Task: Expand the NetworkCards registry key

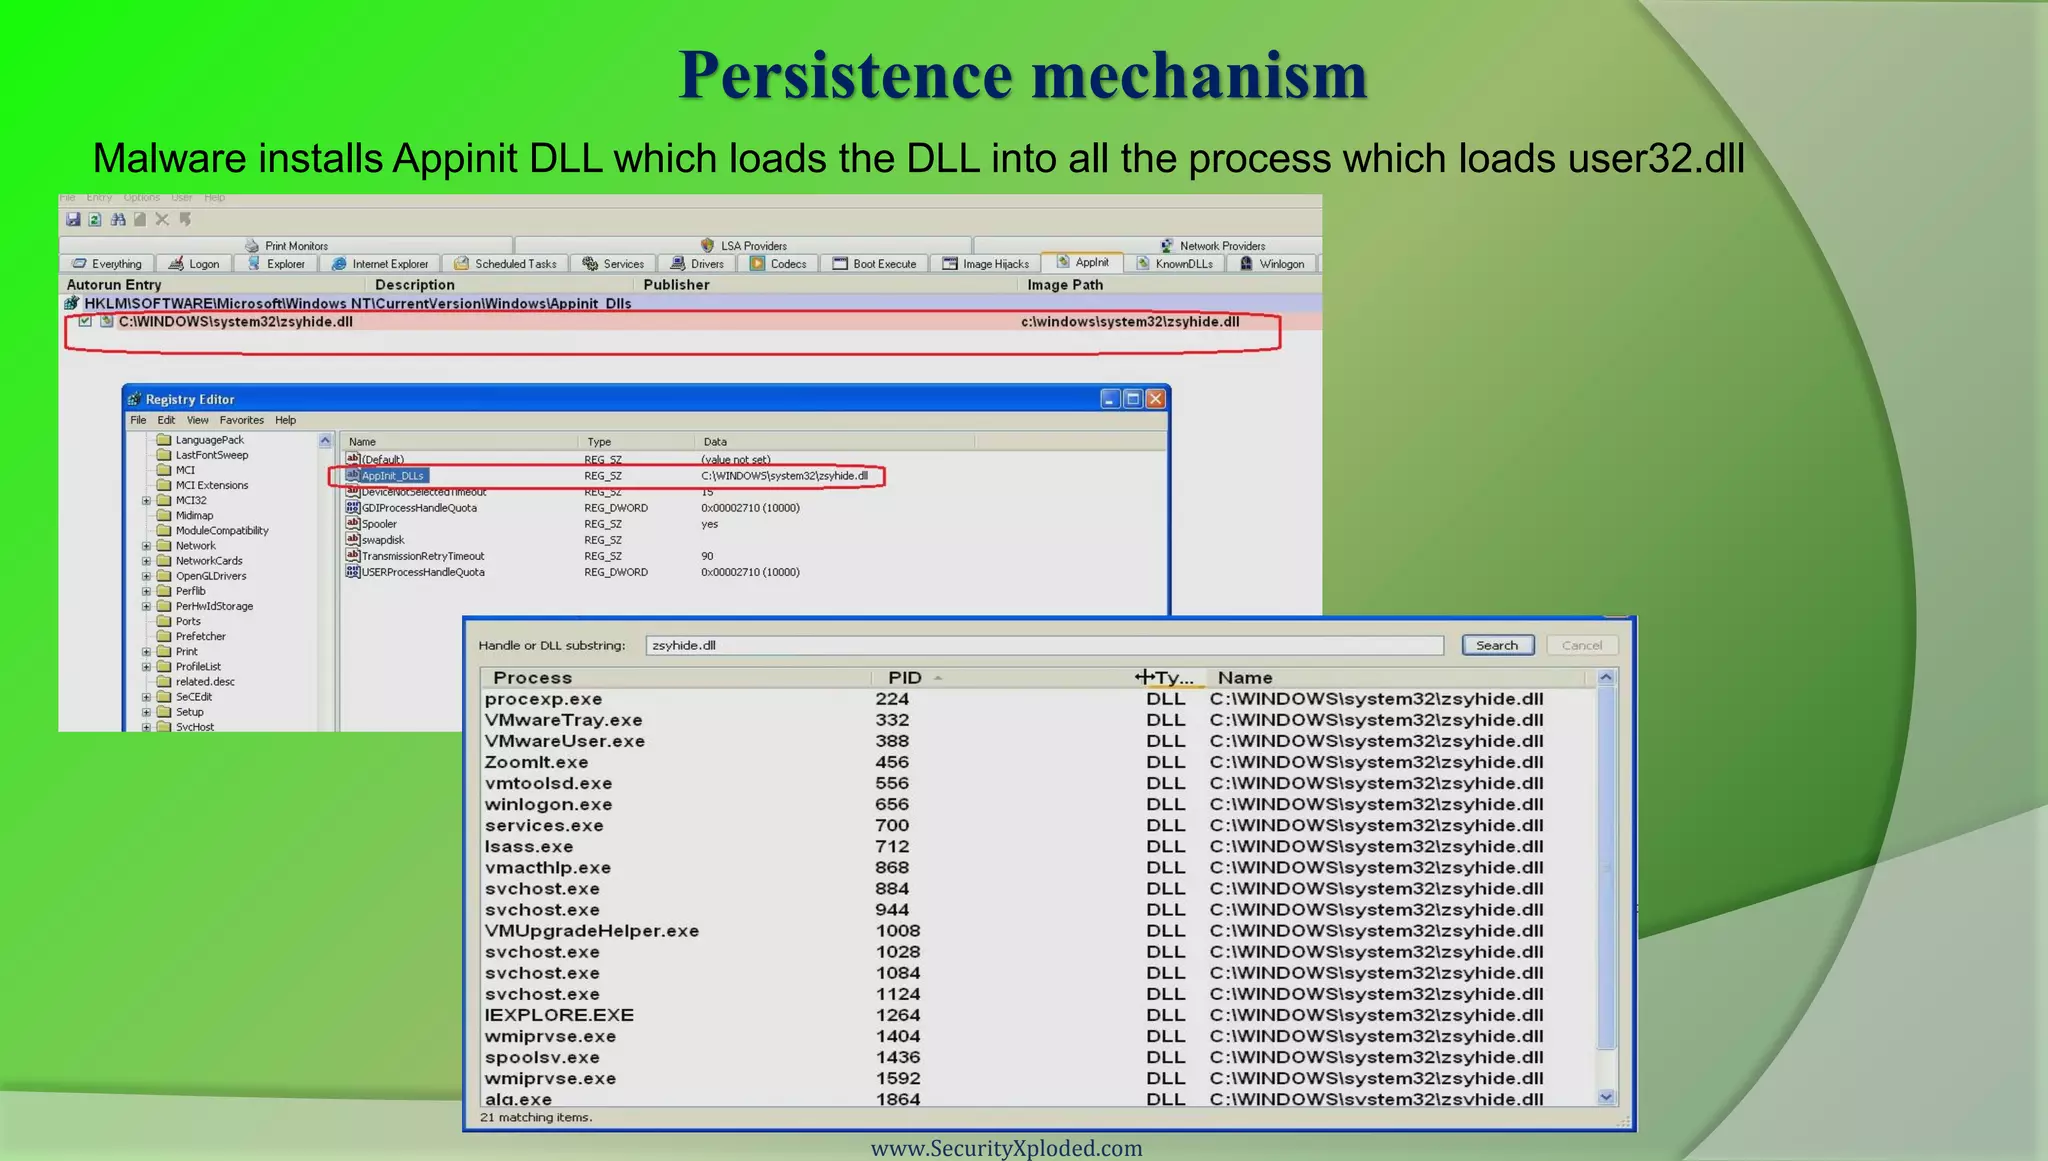Action: (x=146, y=561)
